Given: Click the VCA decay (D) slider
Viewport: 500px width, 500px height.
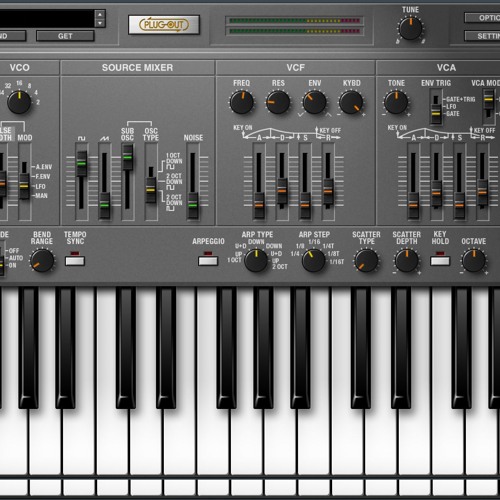Looking at the screenshot, I should [x=436, y=193].
